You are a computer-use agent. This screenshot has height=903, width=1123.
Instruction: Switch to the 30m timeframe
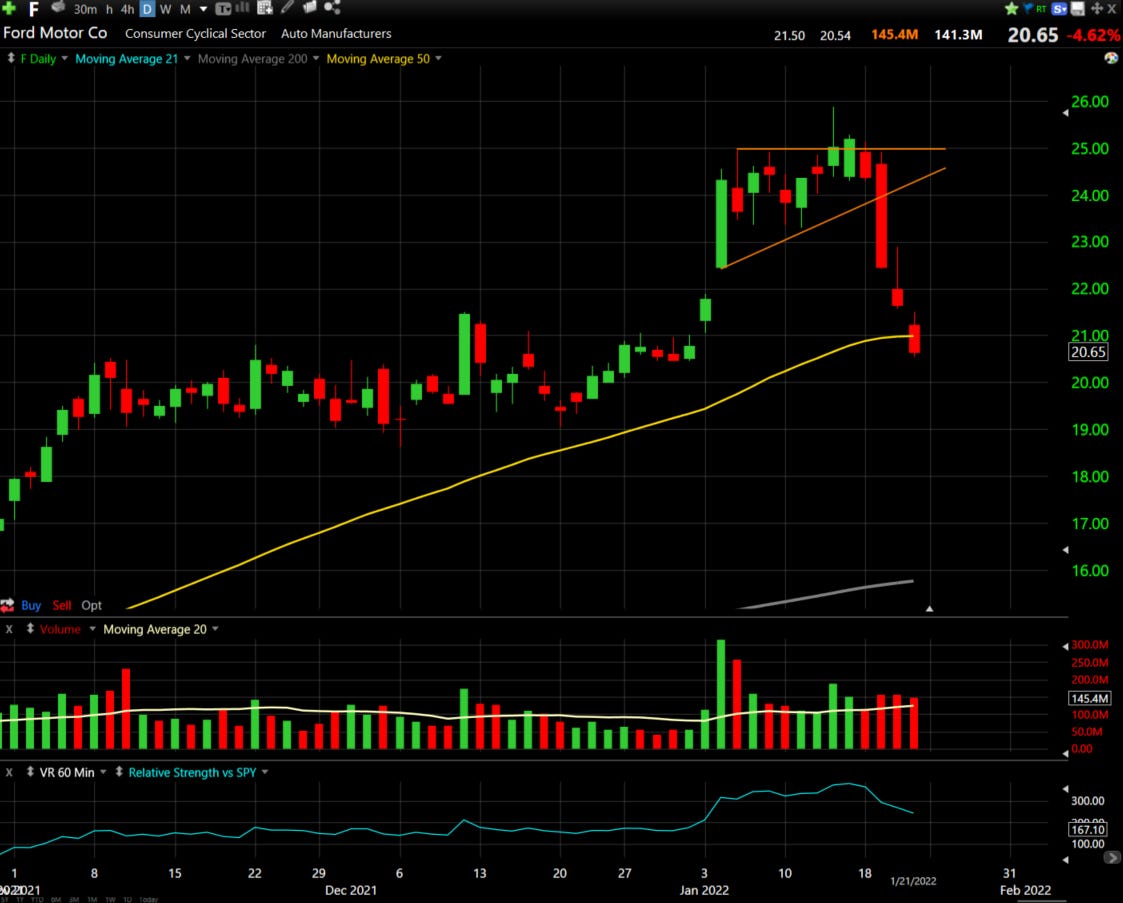click(85, 9)
